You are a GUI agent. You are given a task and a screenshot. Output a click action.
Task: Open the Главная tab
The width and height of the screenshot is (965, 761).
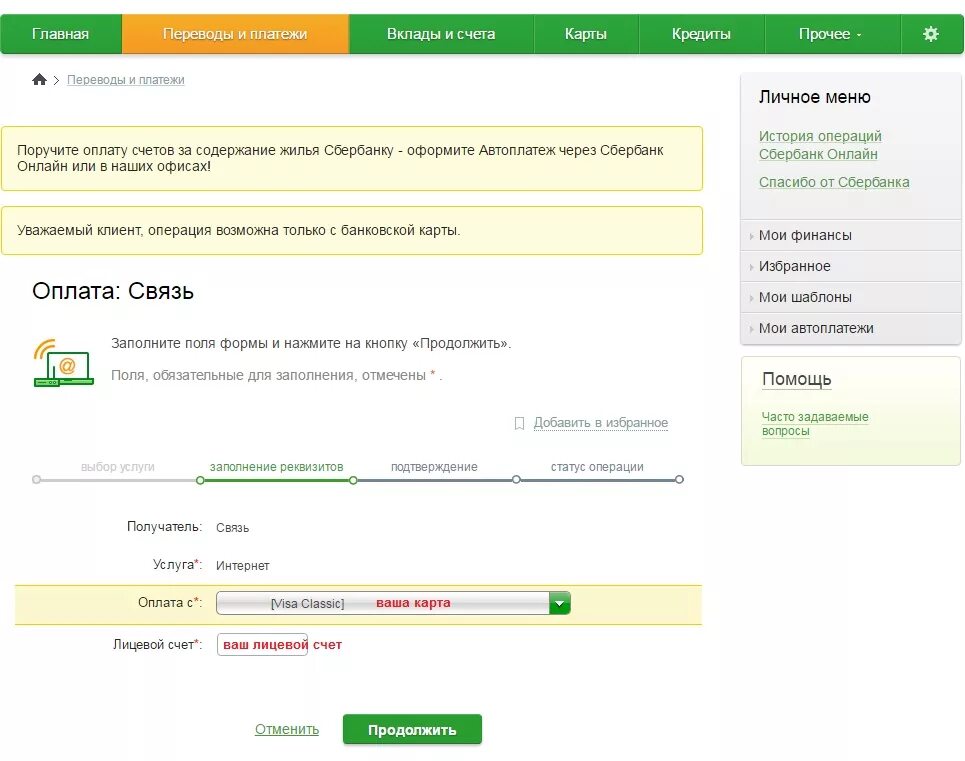point(60,34)
